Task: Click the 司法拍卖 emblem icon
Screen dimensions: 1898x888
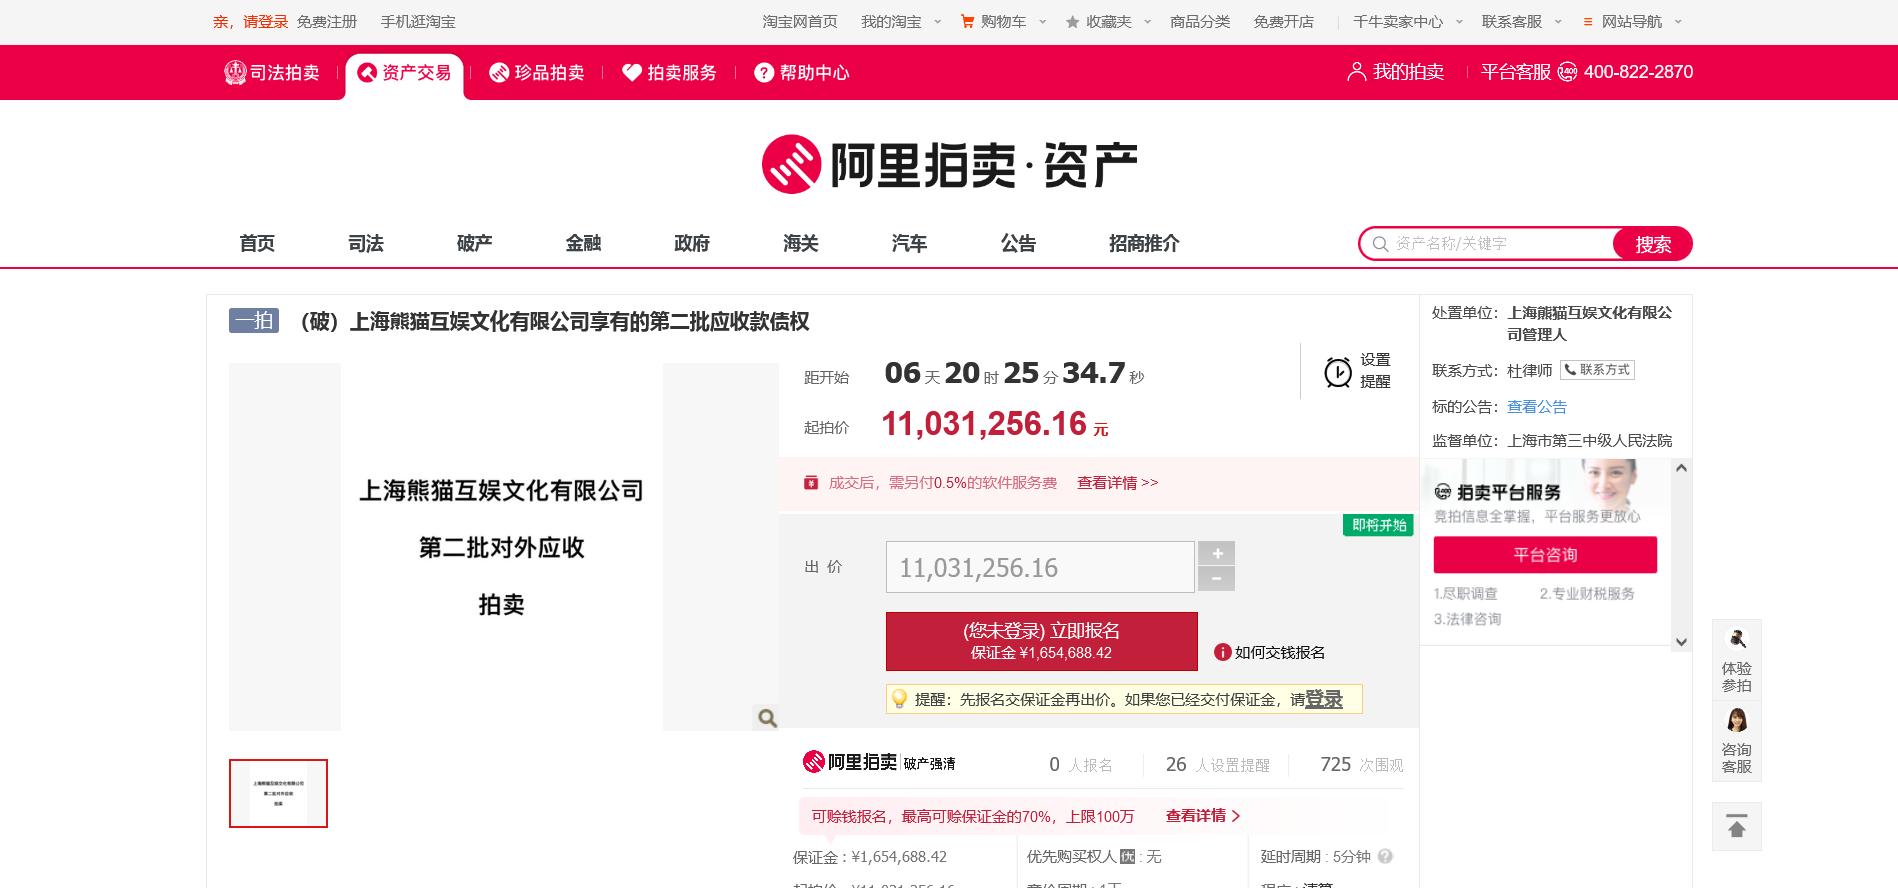Action: pyautogui.click(x=235, y=72)
